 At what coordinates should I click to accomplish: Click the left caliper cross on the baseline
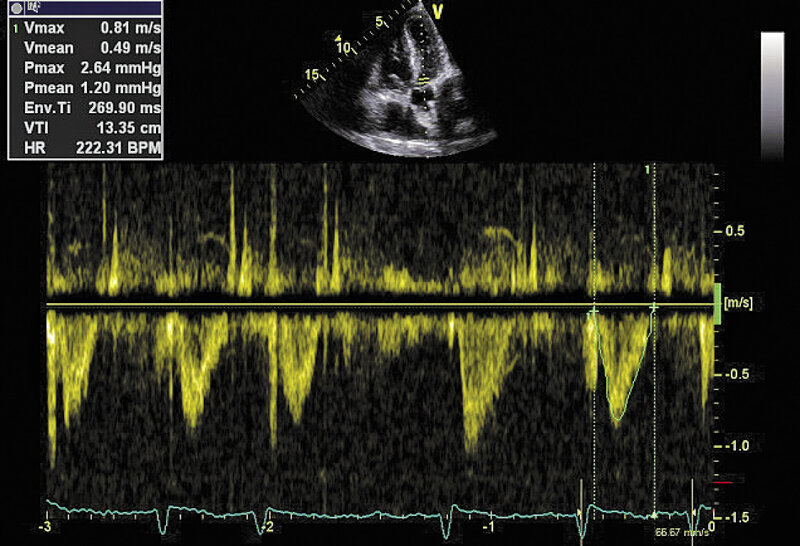[x=594, y=310]
